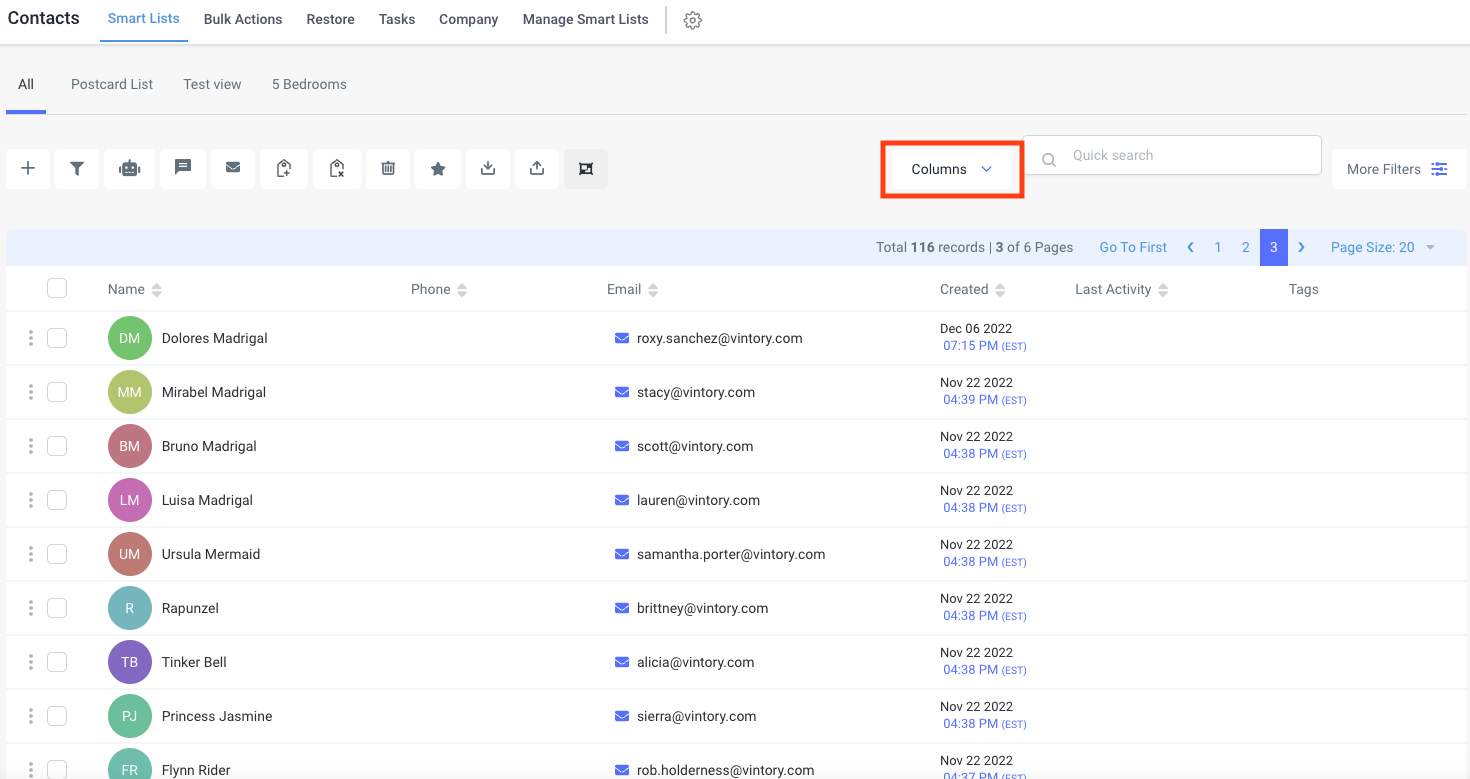Click the PJ avatar for Princess Jasmine
1470x779 pixels.
130,716
